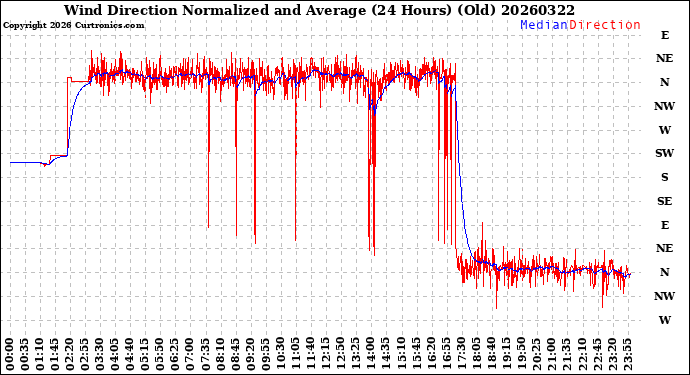Click the 12:50 time axis label
Screen dimensions: 690x375
point(340,355)
